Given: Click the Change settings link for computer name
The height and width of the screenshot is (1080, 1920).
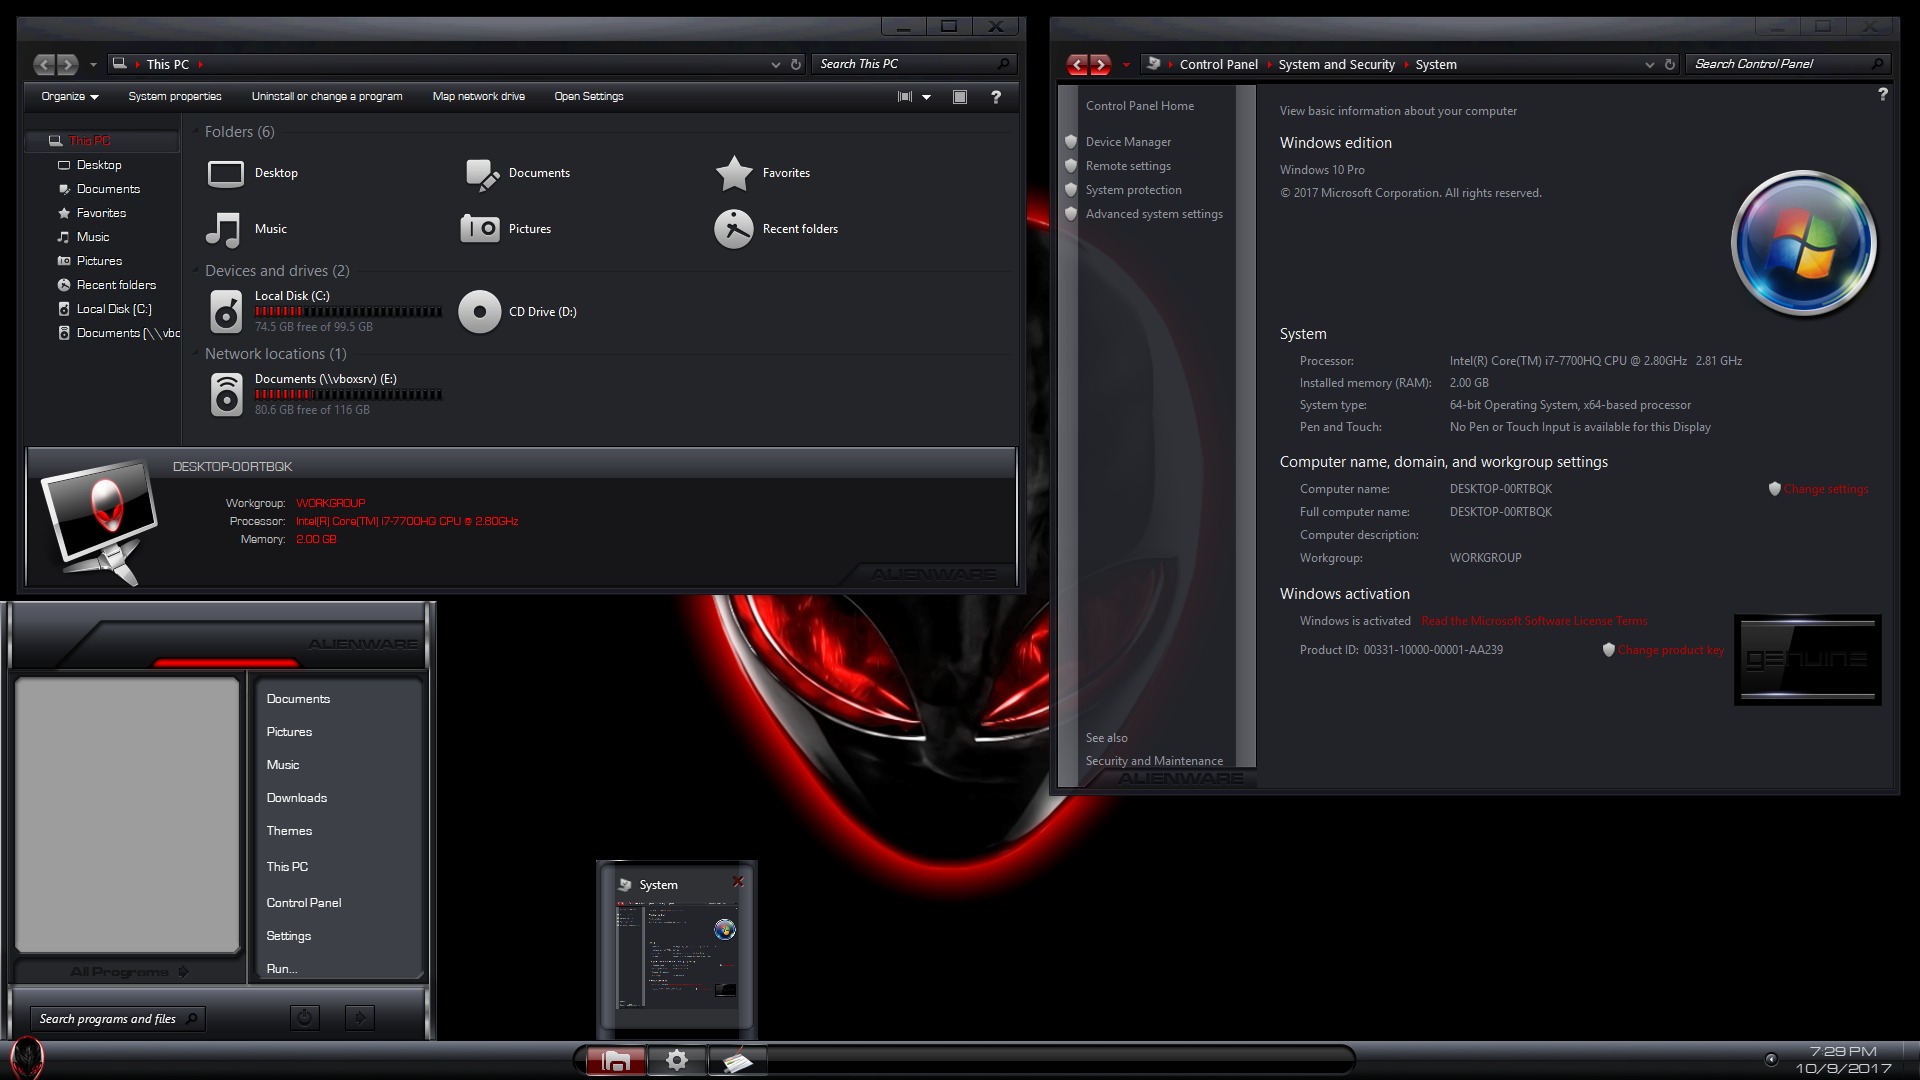Looking at the screenshot, I should [x=1825, y=489].
